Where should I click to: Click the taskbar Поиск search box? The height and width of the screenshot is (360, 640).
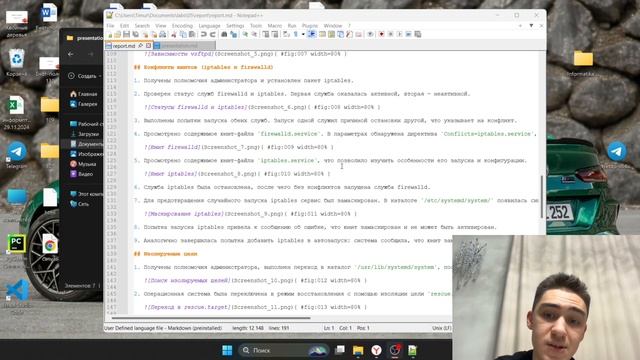283,350
